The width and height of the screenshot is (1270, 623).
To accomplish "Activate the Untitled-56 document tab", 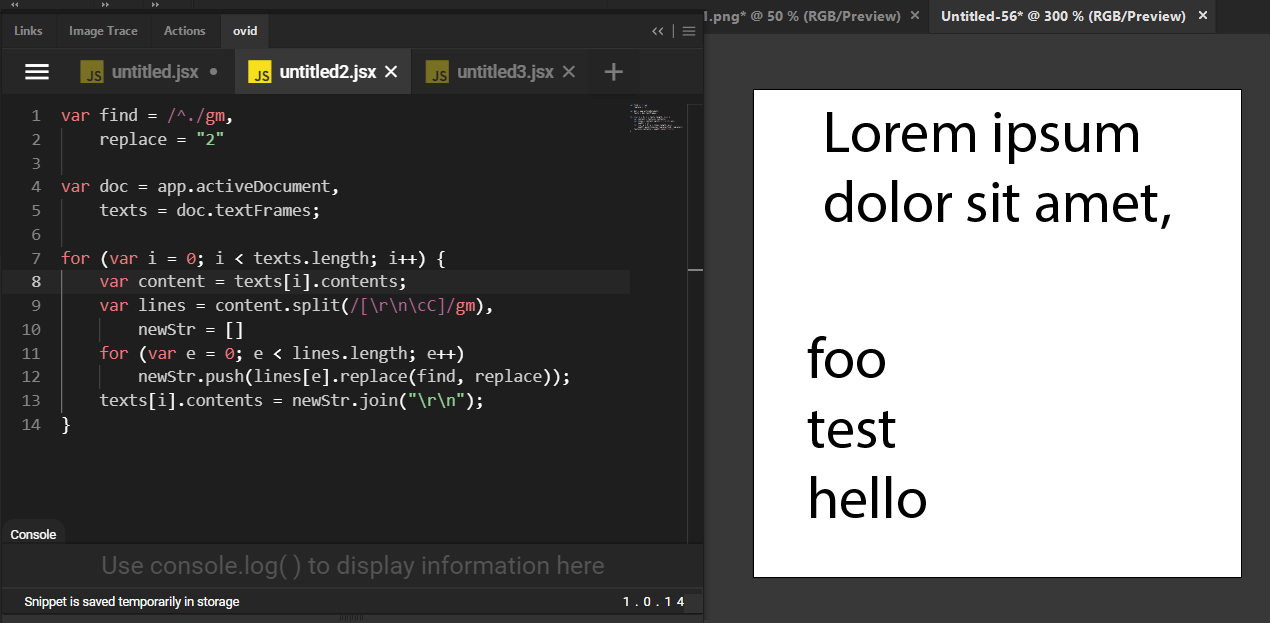I will pos(1063,16).
